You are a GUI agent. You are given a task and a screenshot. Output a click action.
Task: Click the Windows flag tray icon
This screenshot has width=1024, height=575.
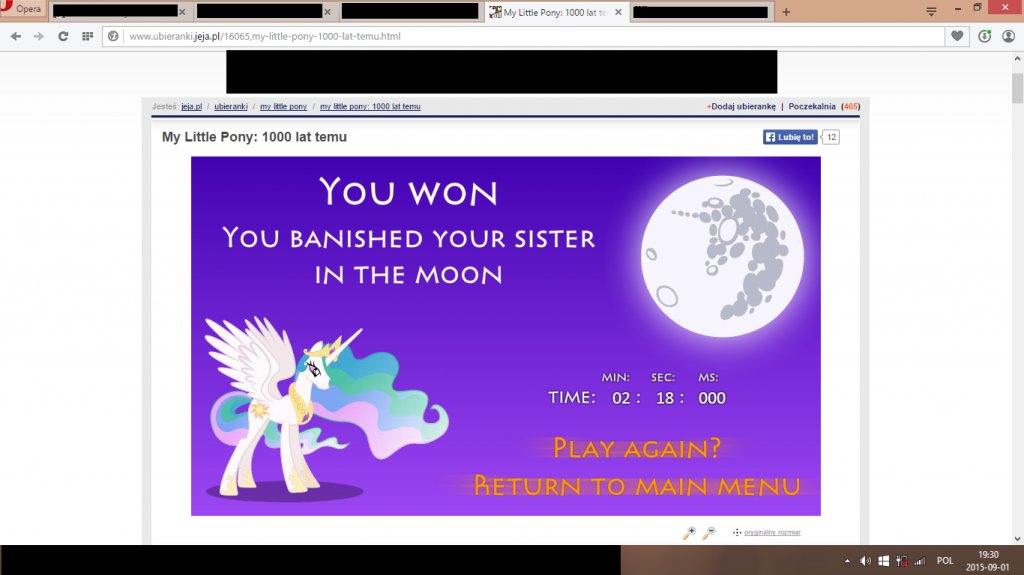(884, 561)
